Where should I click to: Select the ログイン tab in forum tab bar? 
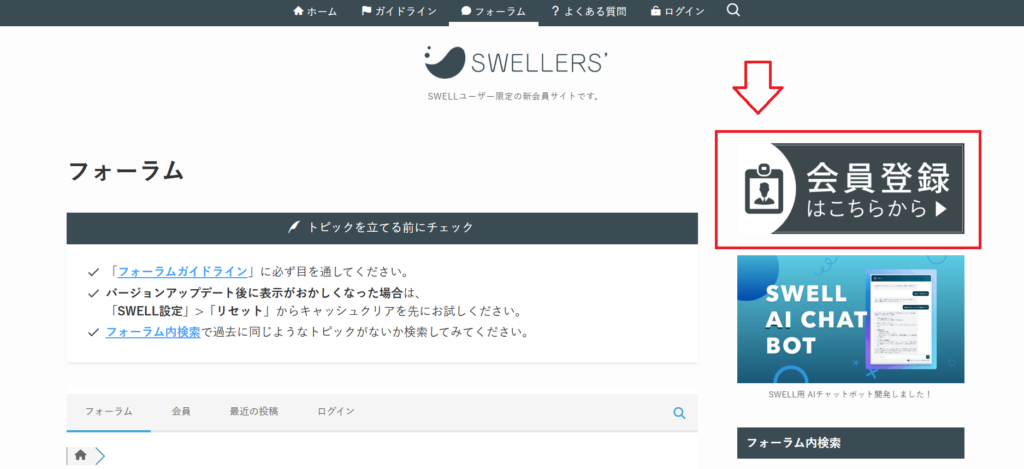tap(336, 412)
